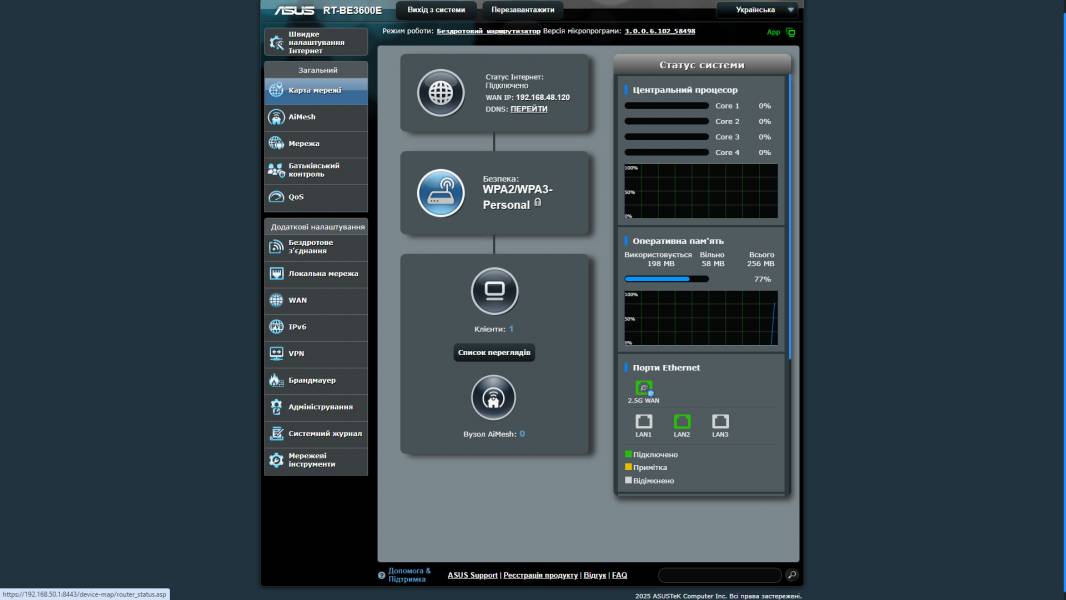The height and width of the screenshot is (600, 1066).
Task: Click the Системний журнал icon
Action: pyautogui.click(x=276, y=433)
